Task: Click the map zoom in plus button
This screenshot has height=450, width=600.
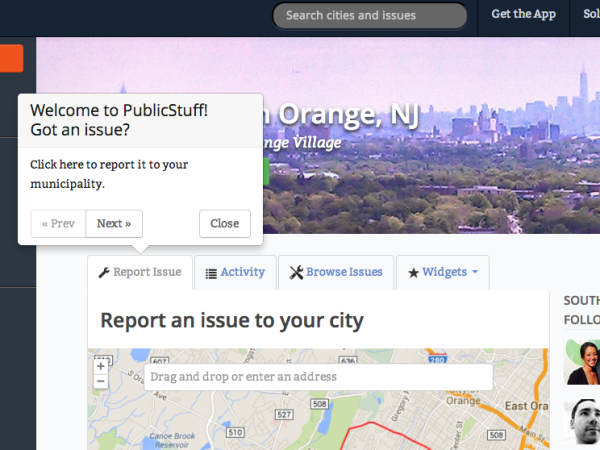Action: 101,366
